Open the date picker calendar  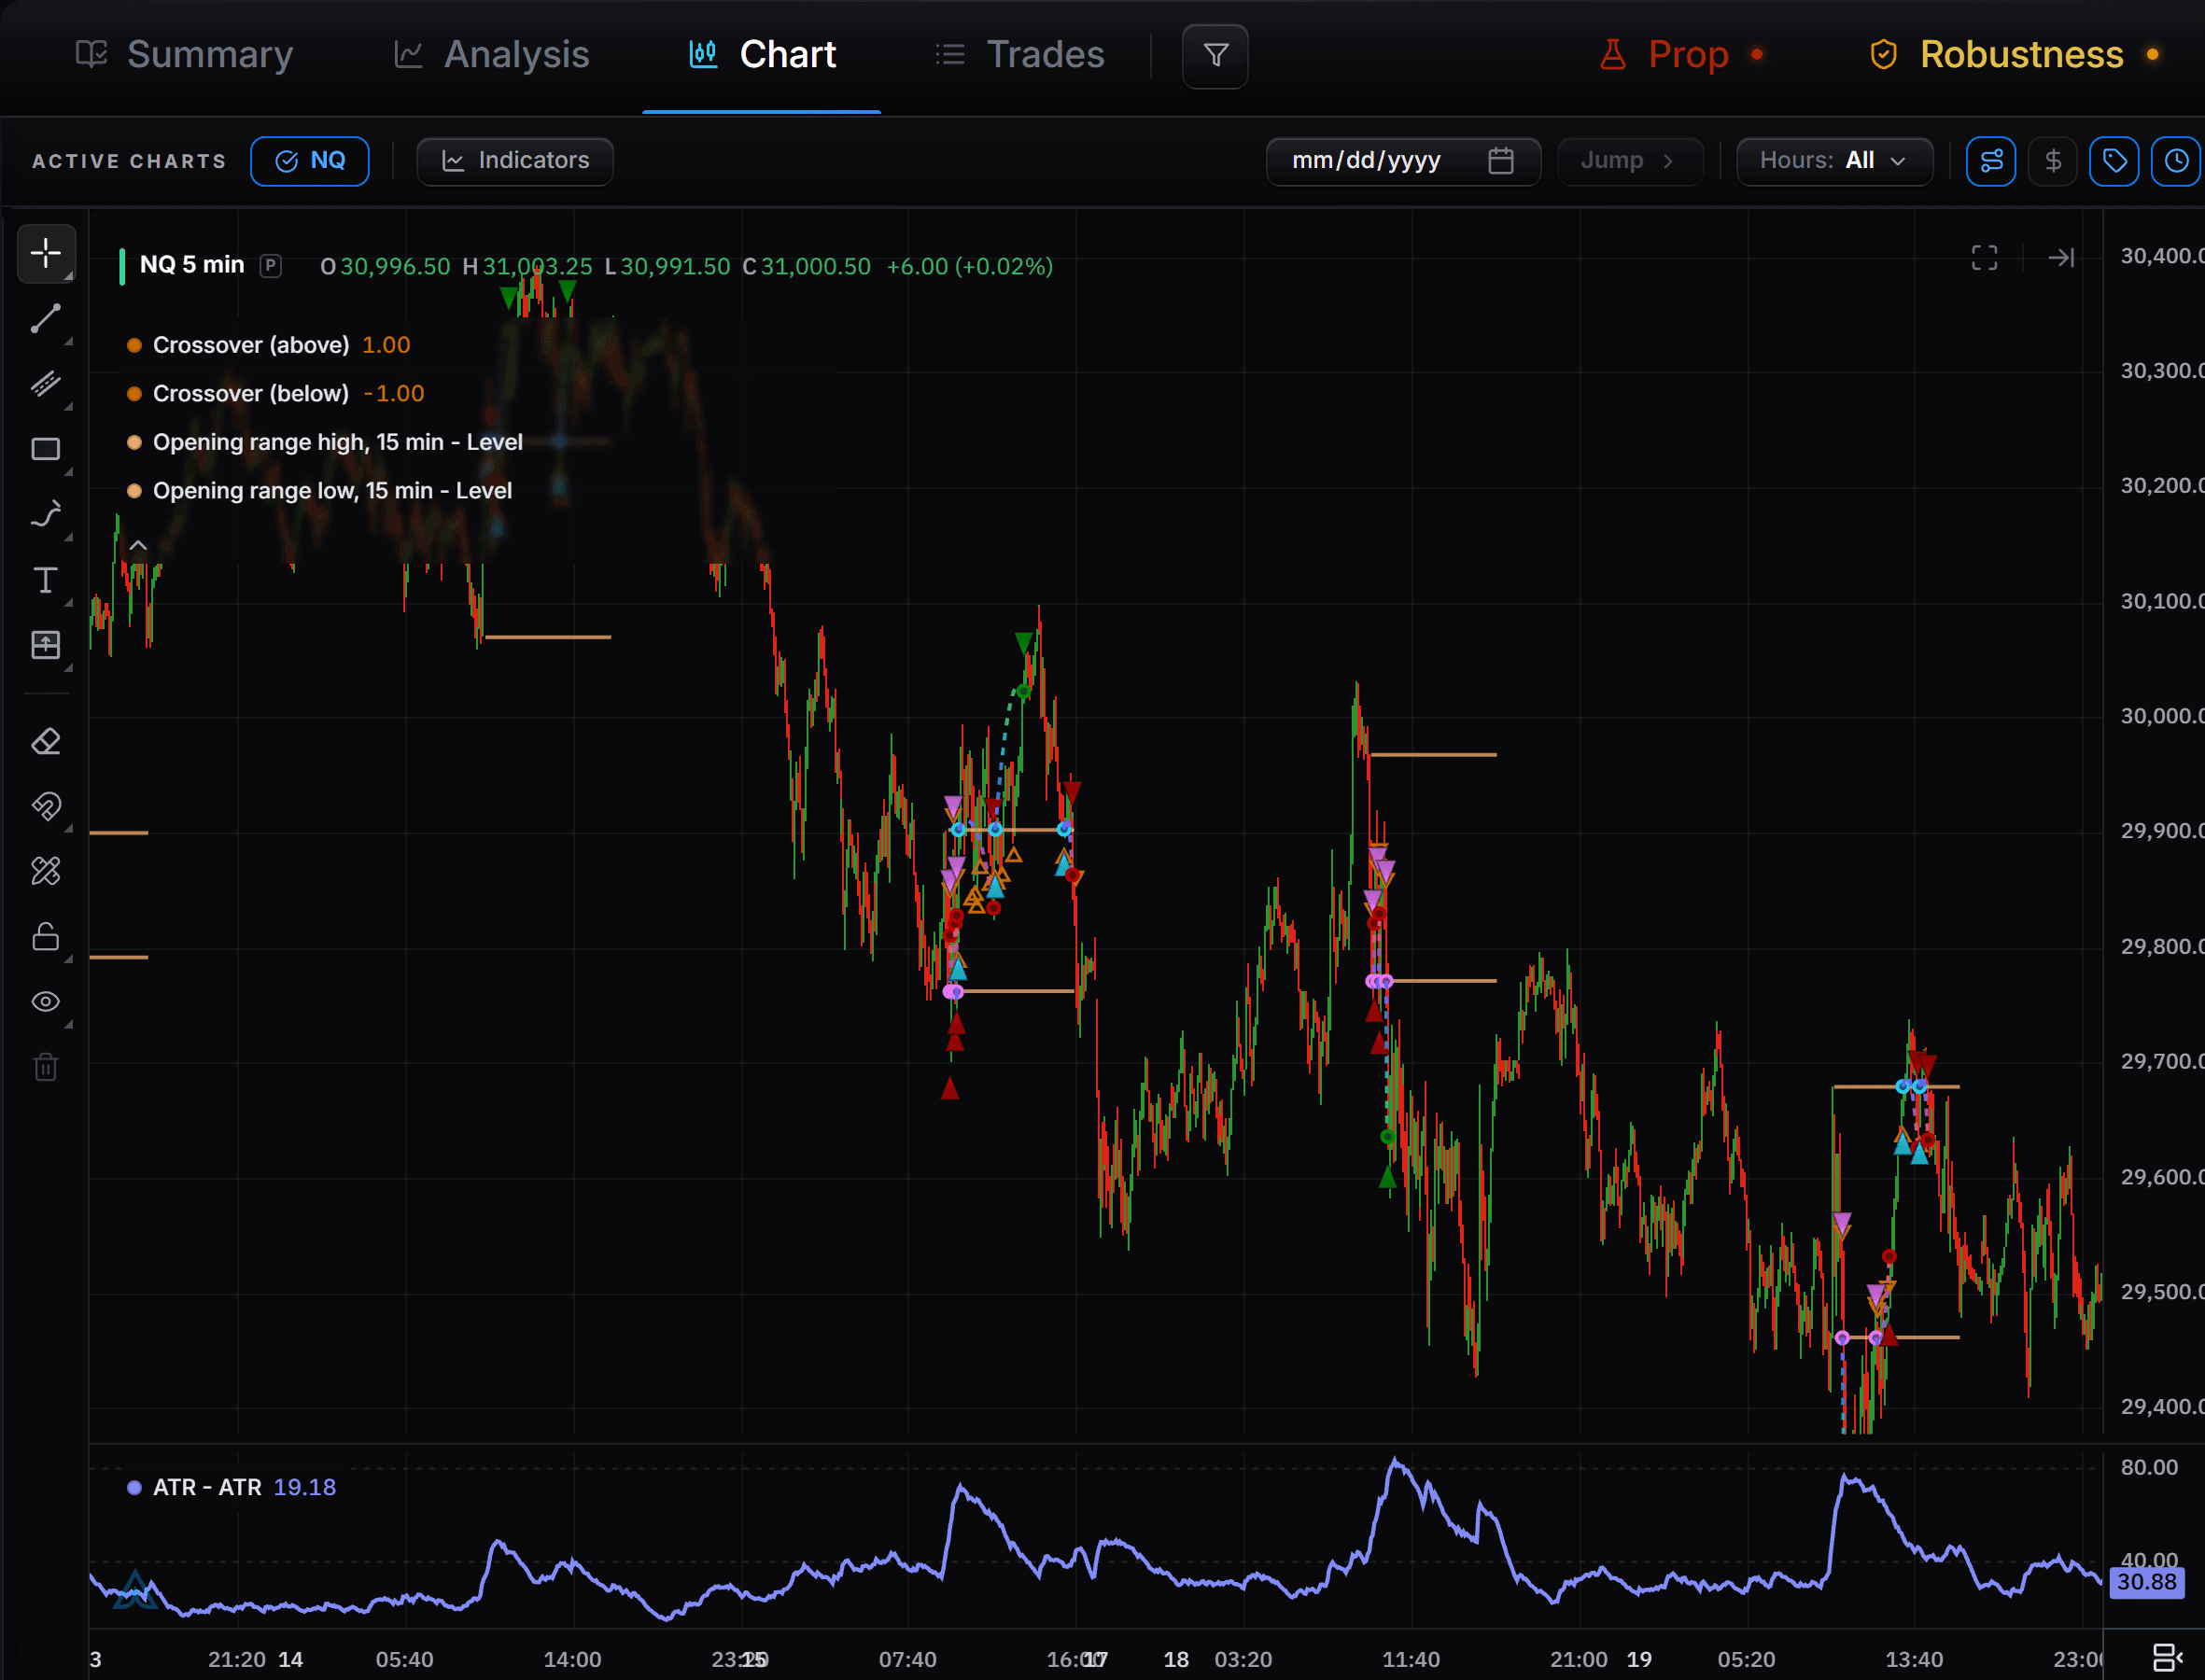click(1500, 161)
